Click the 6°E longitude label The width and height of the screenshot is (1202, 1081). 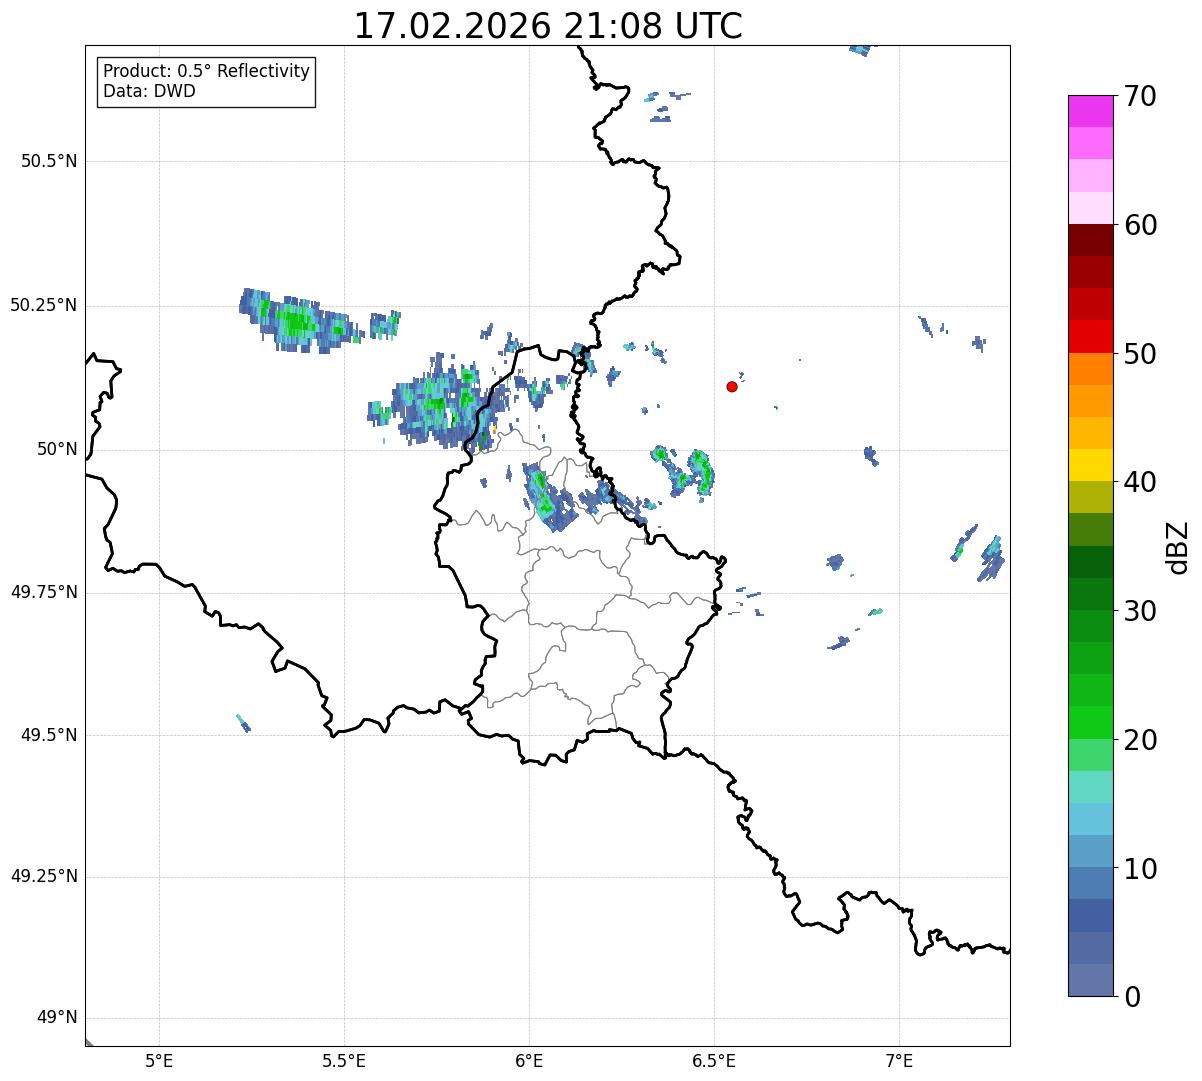(x=529, y=1061)
